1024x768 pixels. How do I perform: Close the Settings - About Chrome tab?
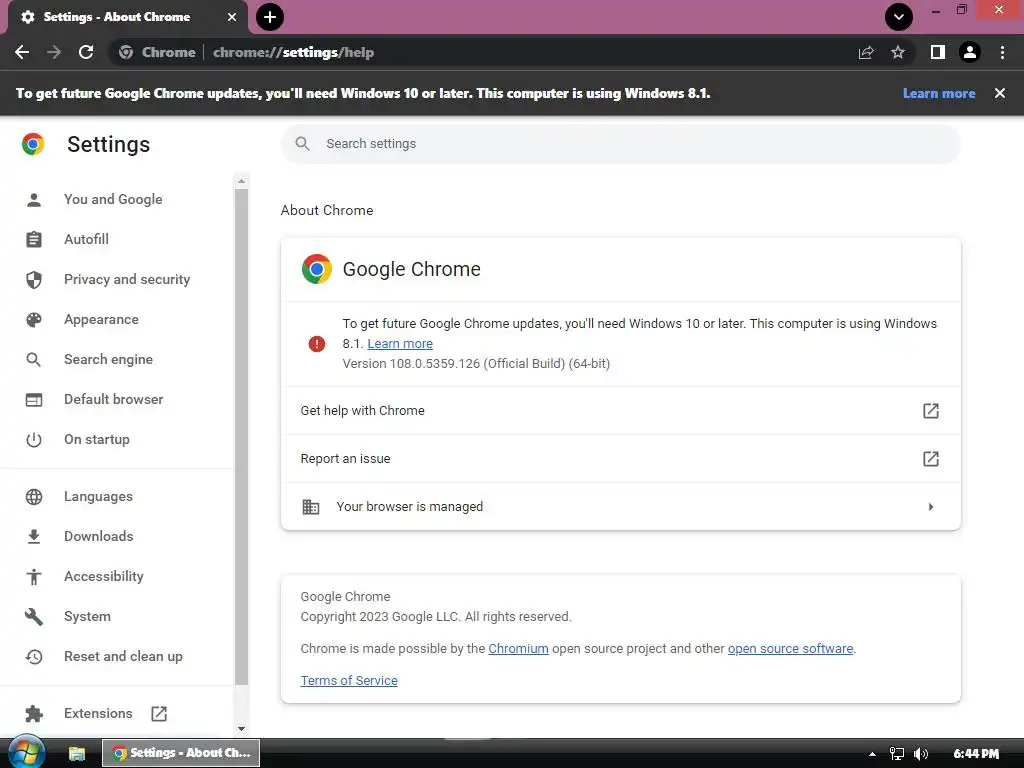point(232,17)
